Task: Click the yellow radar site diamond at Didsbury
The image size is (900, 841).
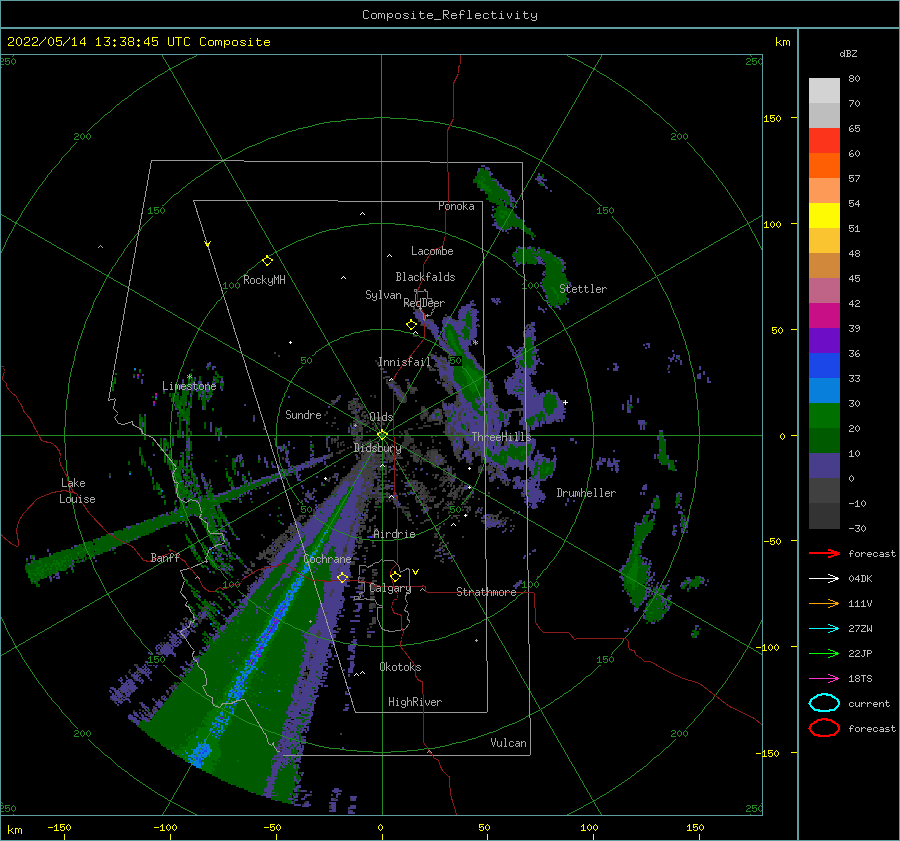Action: tap(382, 435)
